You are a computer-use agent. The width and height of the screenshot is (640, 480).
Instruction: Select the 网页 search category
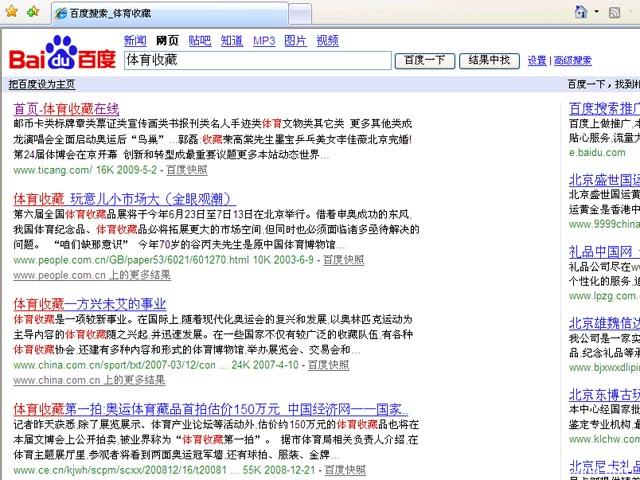coord(167,40)
